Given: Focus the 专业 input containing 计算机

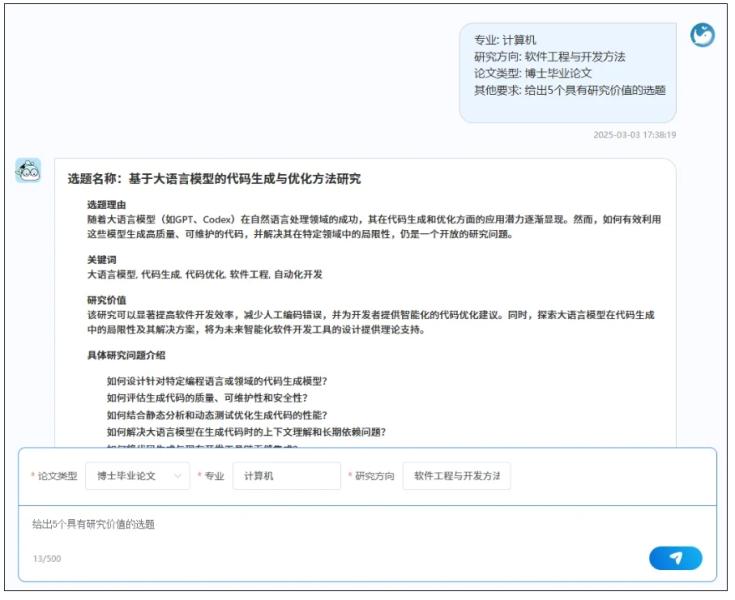Looking at the screenshot, I should [x=286, y=476].
